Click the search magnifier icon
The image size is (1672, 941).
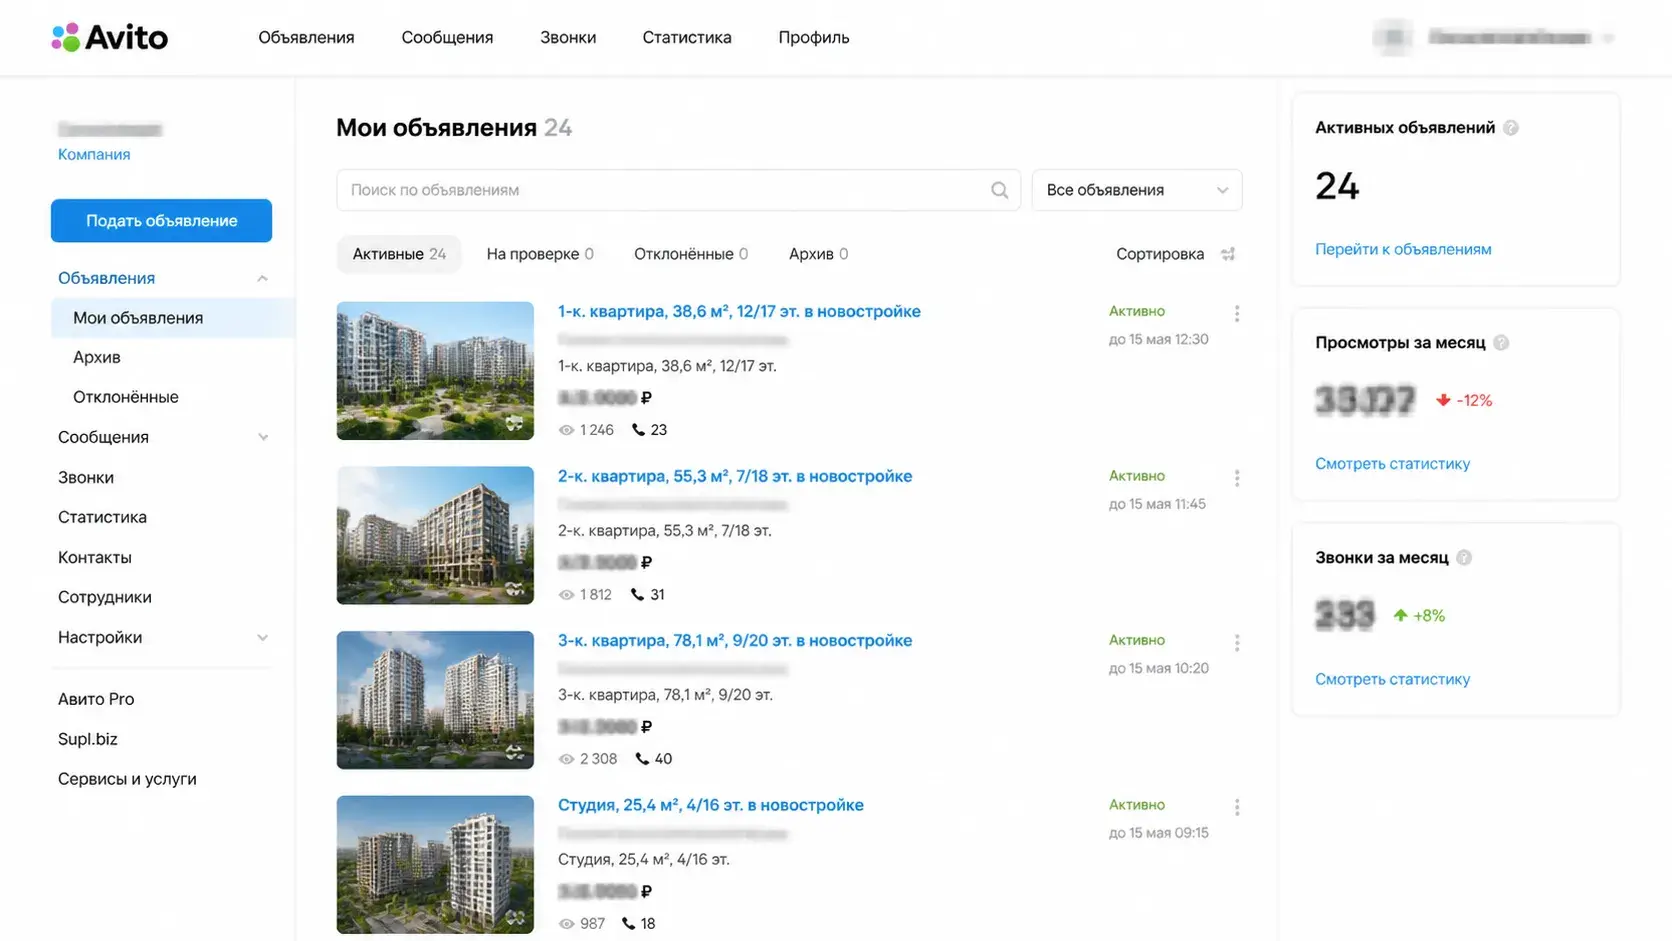coord(999,190)
